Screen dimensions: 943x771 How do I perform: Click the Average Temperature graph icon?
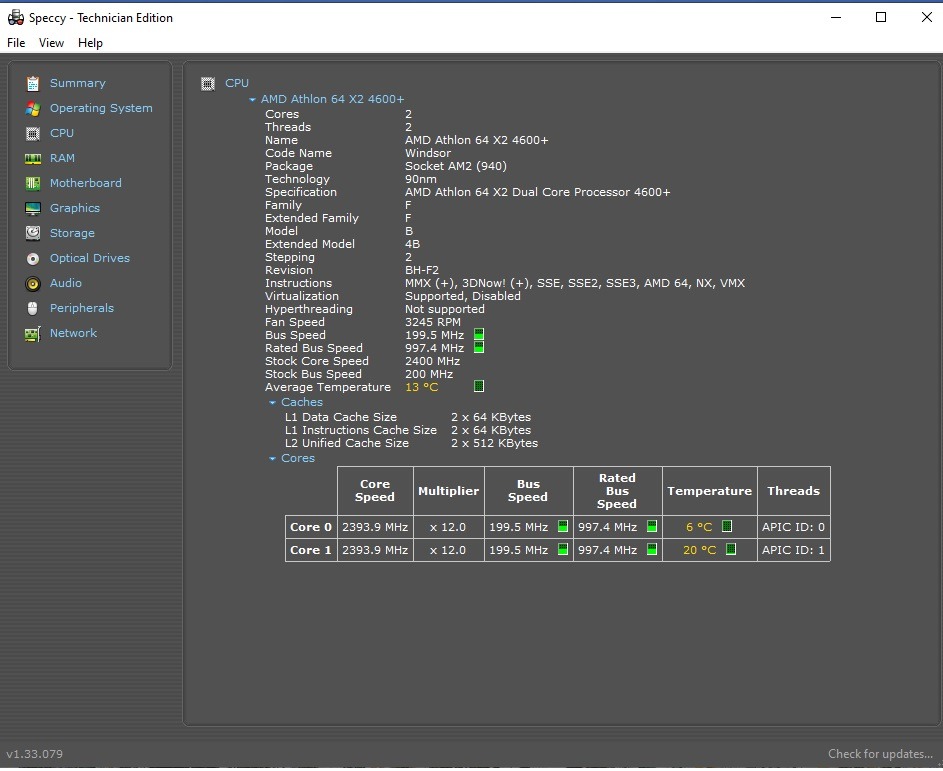(479, 386)
